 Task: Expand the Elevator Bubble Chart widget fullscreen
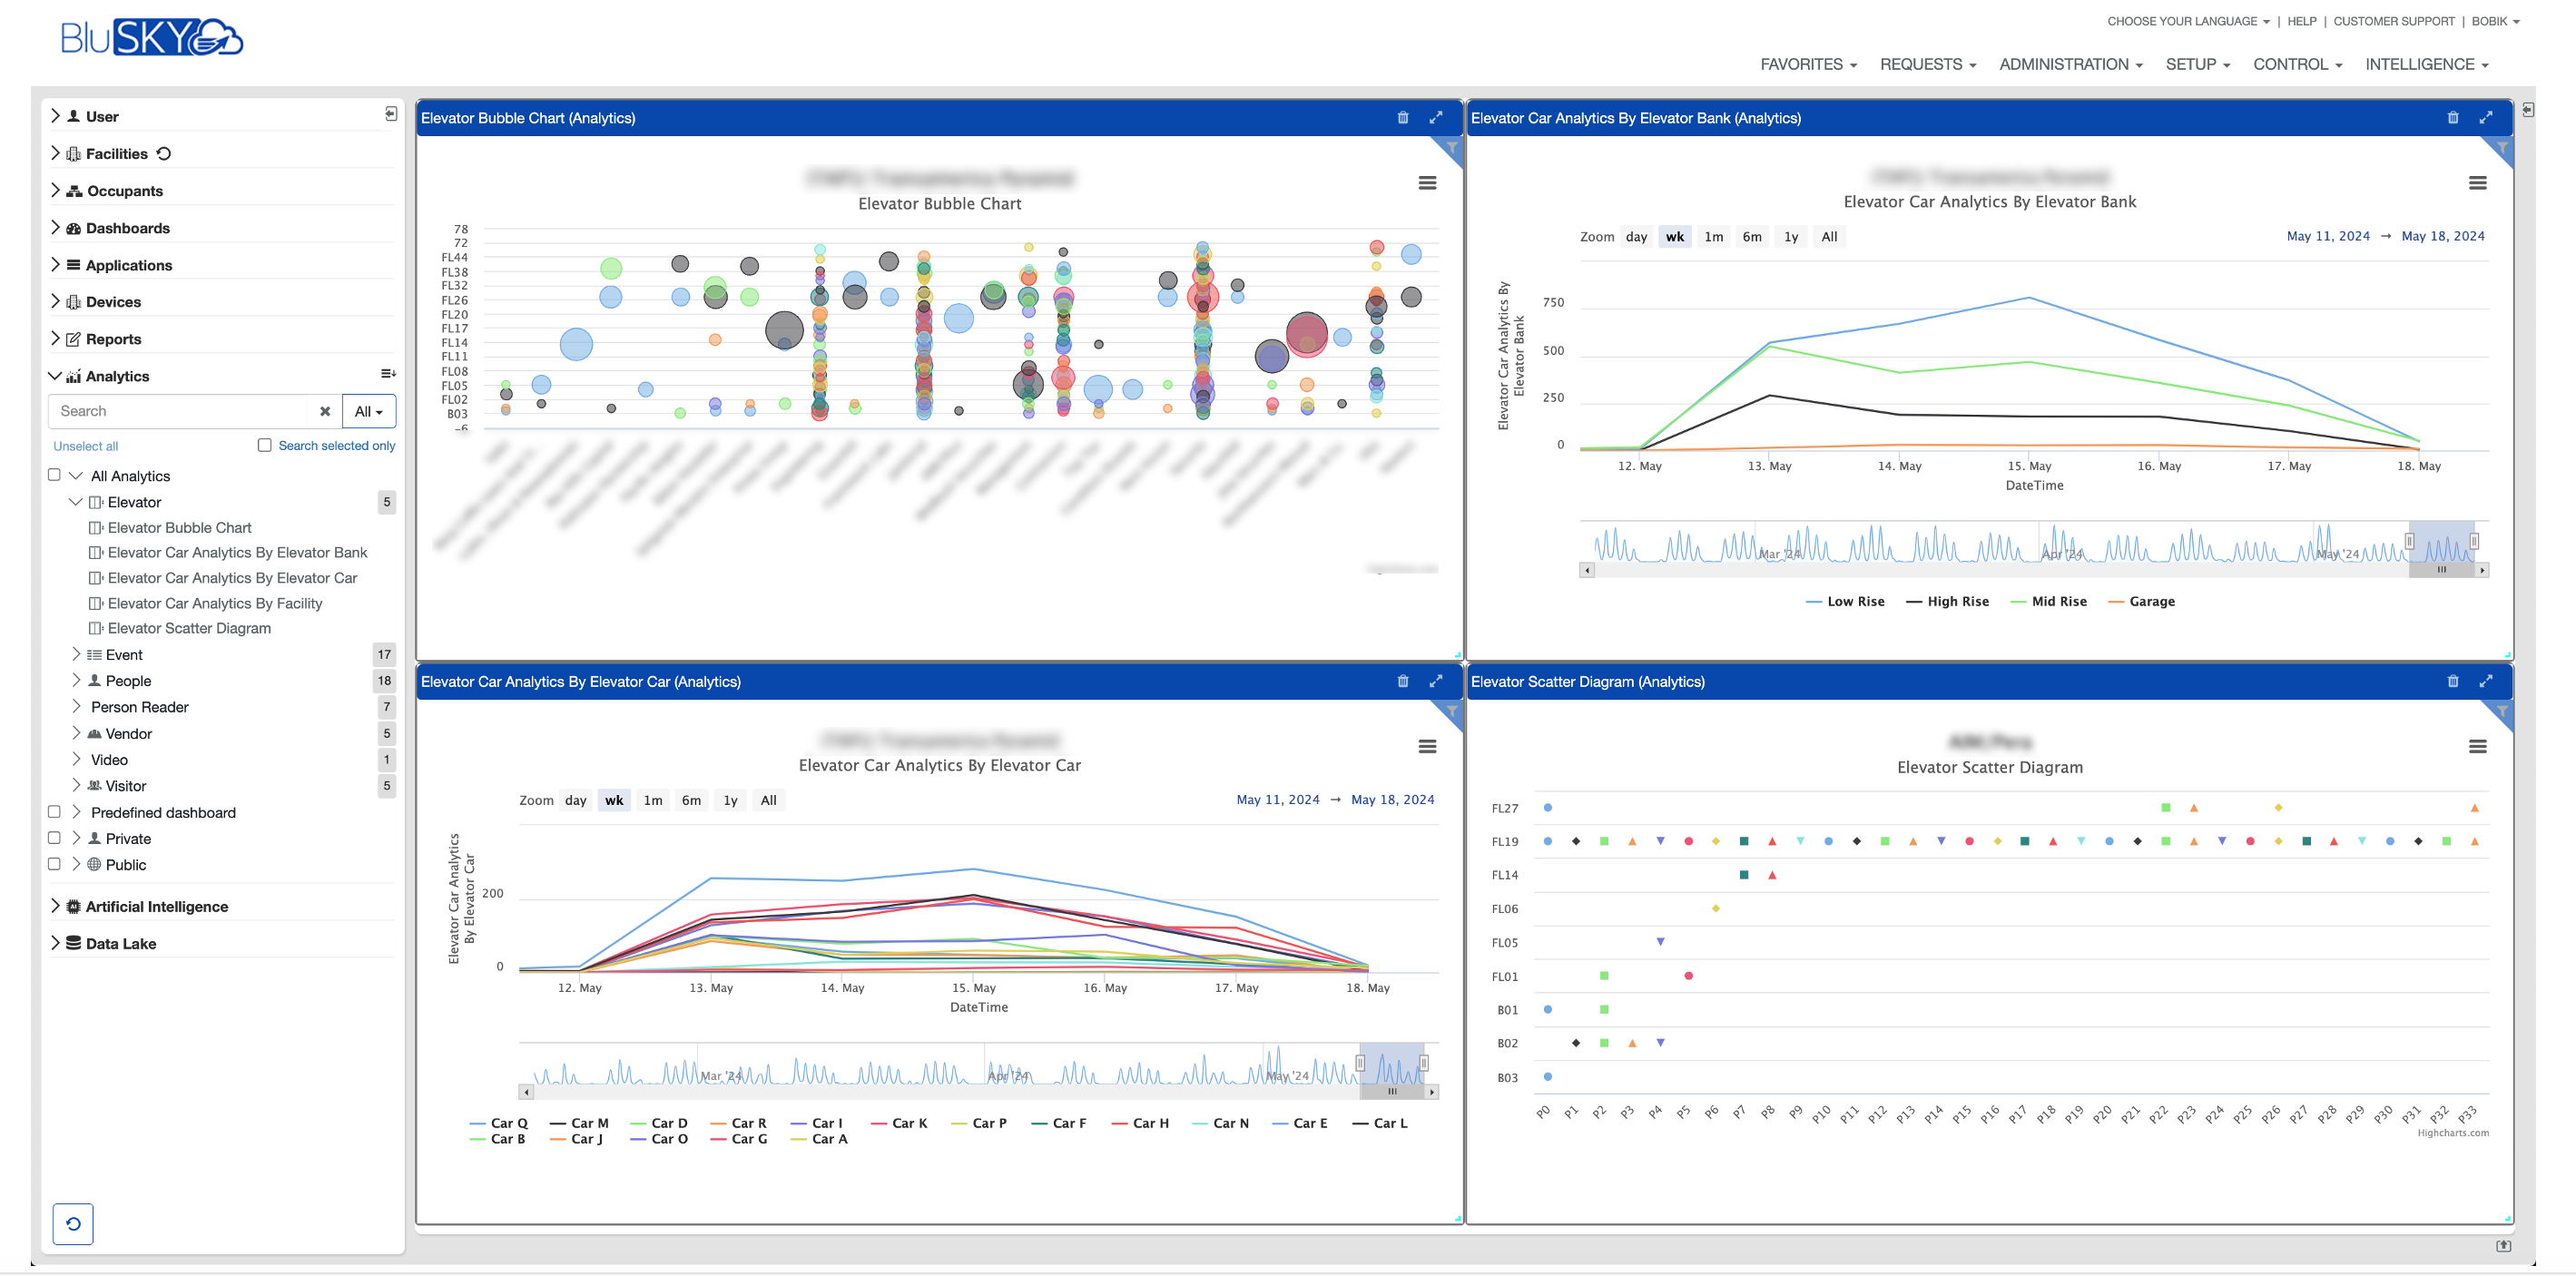pyautogui.click(x=1435, y=118)
